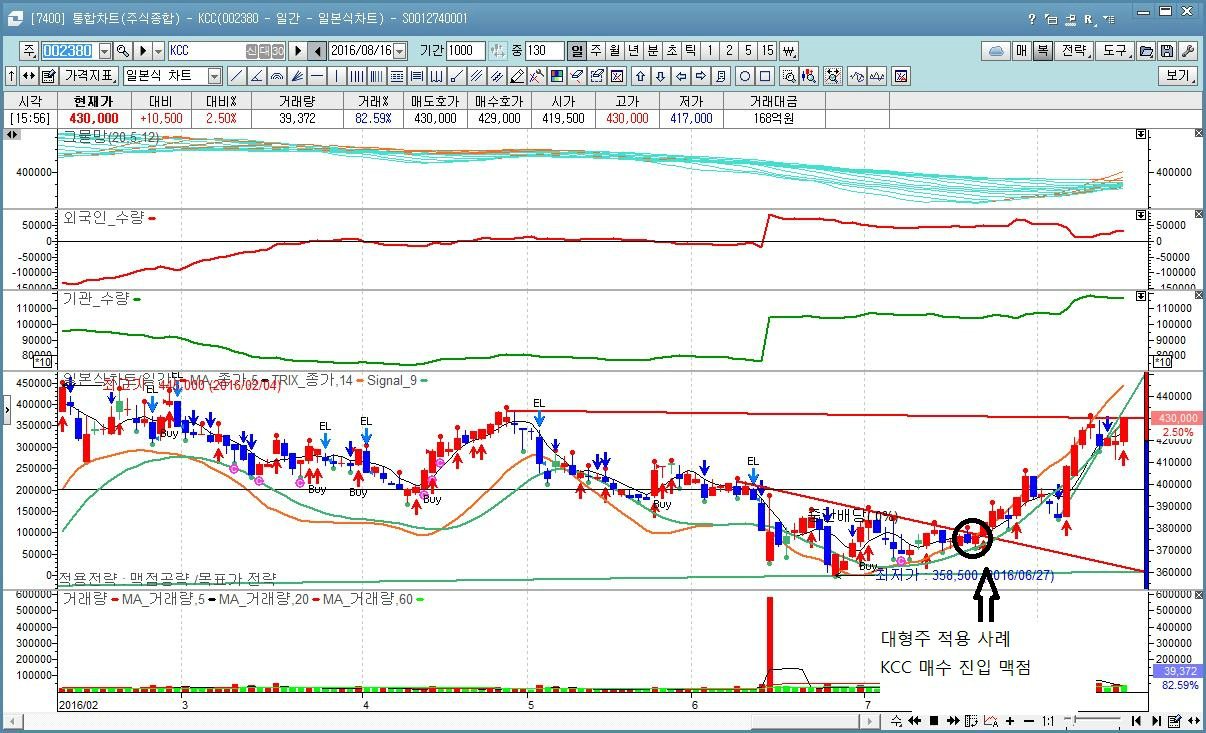Click the cloud icon in the toolbar

(996, 51)
